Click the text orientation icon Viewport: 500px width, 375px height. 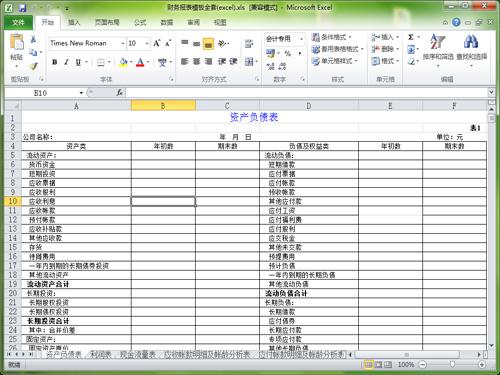222,43
